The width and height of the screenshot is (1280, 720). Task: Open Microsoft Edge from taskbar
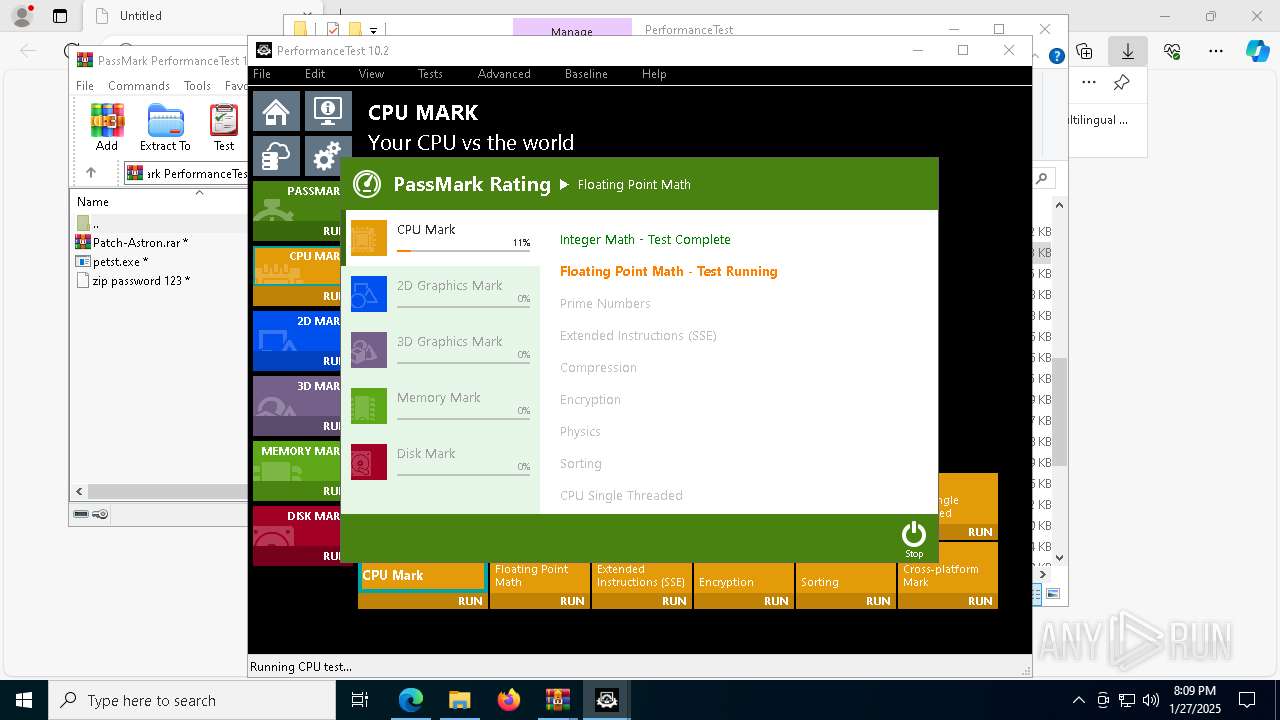tap(411, 700)
